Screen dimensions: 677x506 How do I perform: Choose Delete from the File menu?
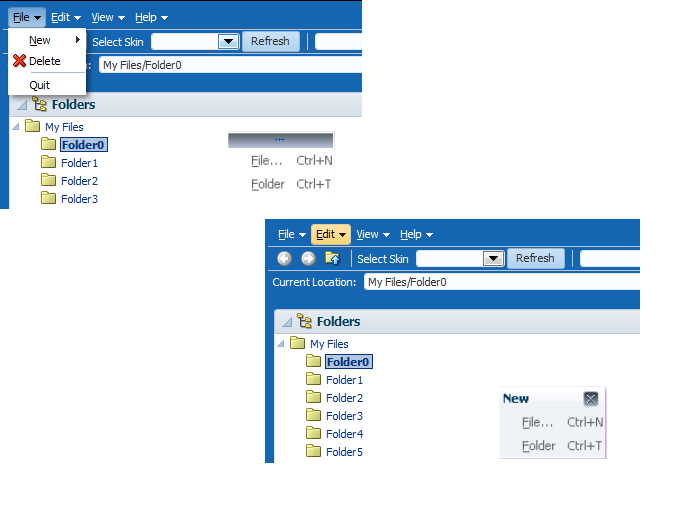(x=47, y=61)
